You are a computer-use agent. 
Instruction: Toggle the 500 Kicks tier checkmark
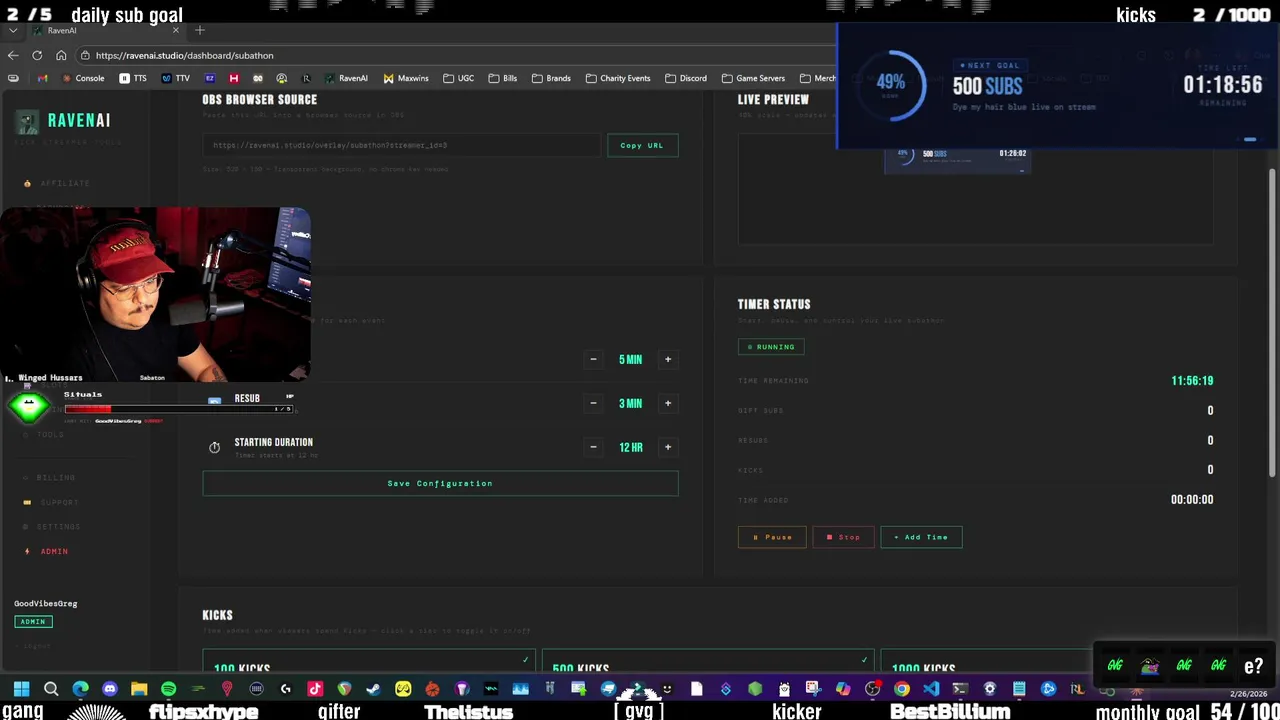tap(864, 660)
